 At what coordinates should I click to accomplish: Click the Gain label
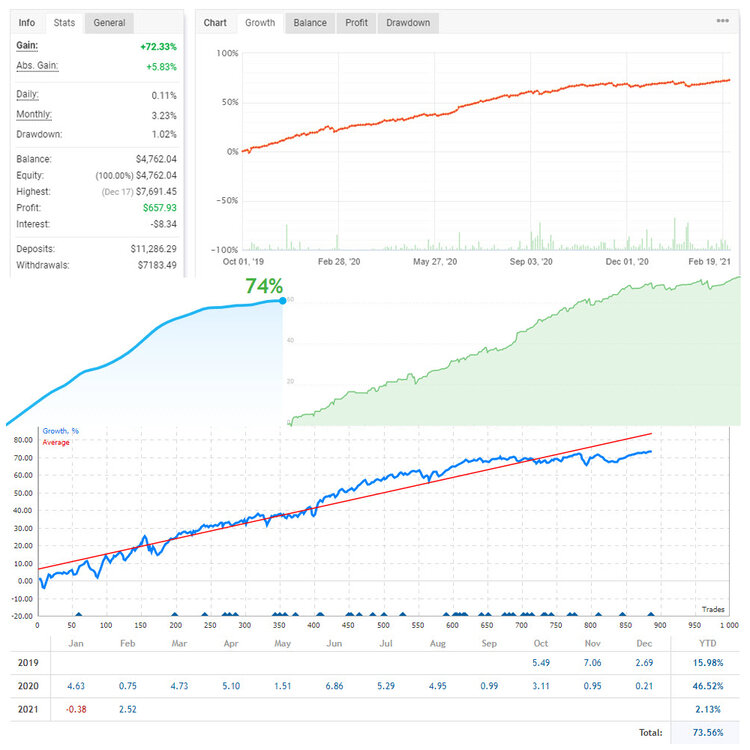pyautogui.click(x=27, y=45)
